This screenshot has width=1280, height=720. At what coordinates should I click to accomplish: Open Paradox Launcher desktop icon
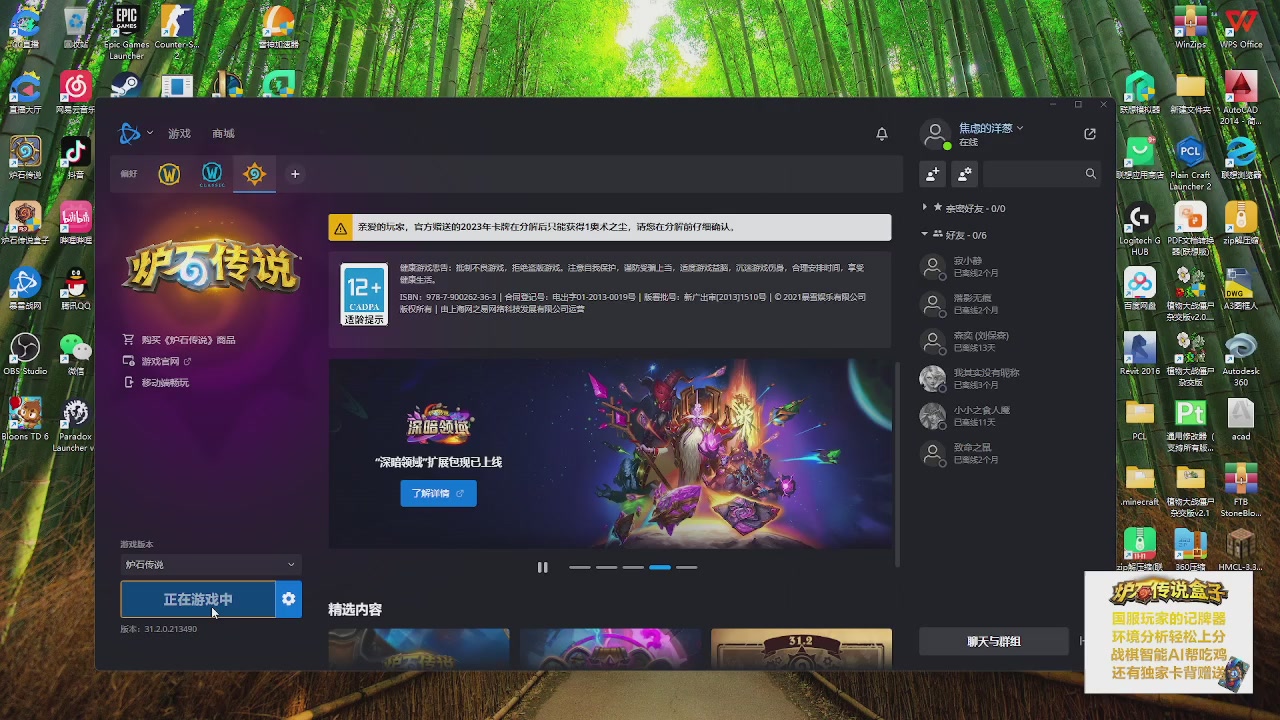[76, 424]
